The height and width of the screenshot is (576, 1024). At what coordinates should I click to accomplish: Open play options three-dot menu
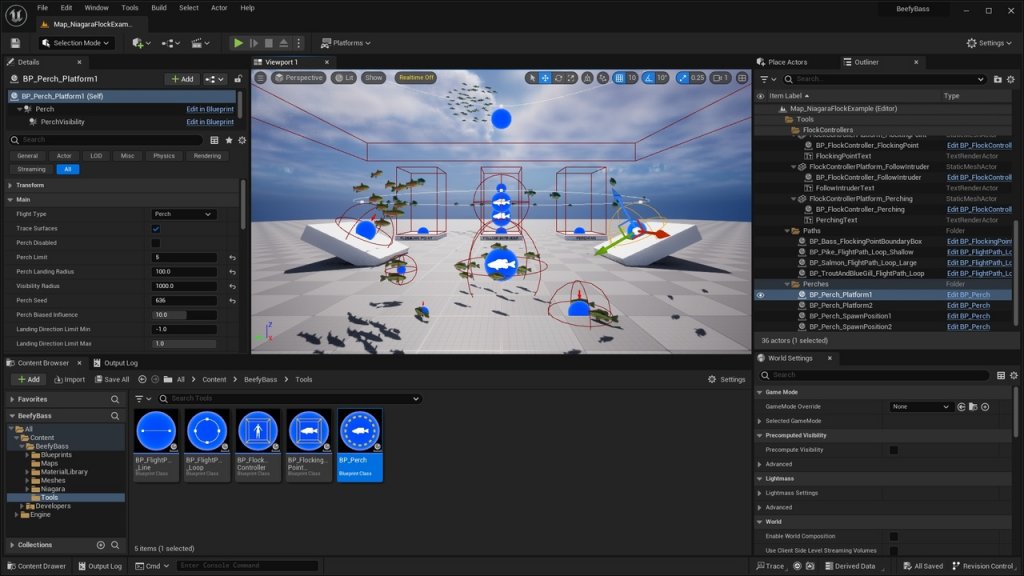point(298,43)
